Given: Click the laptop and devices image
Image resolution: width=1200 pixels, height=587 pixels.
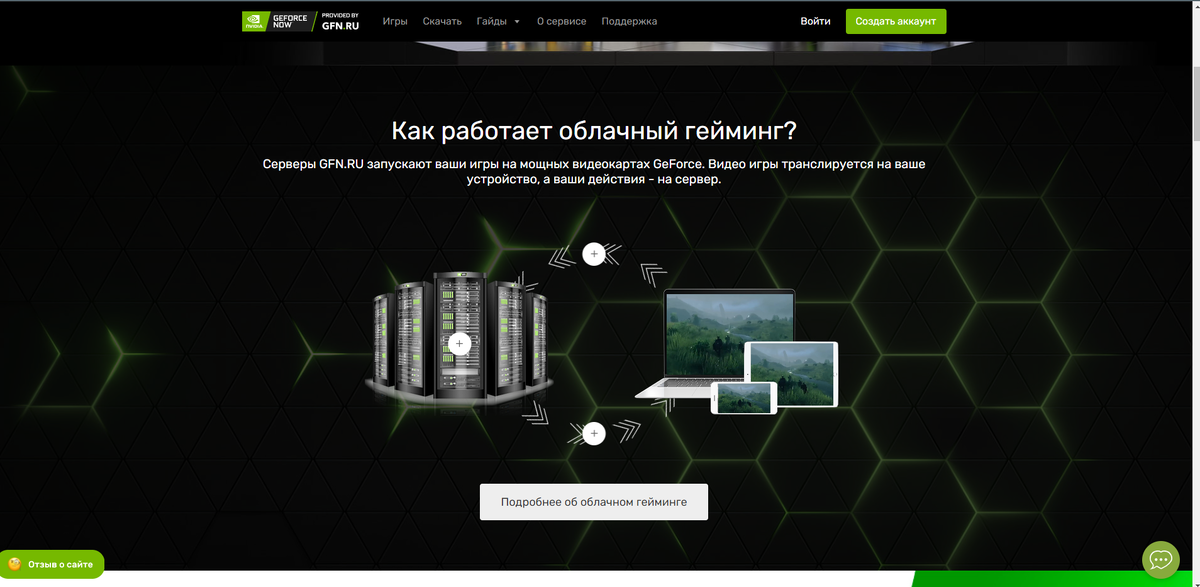Looking at the screenshot, I should click(x=737, y=351).
